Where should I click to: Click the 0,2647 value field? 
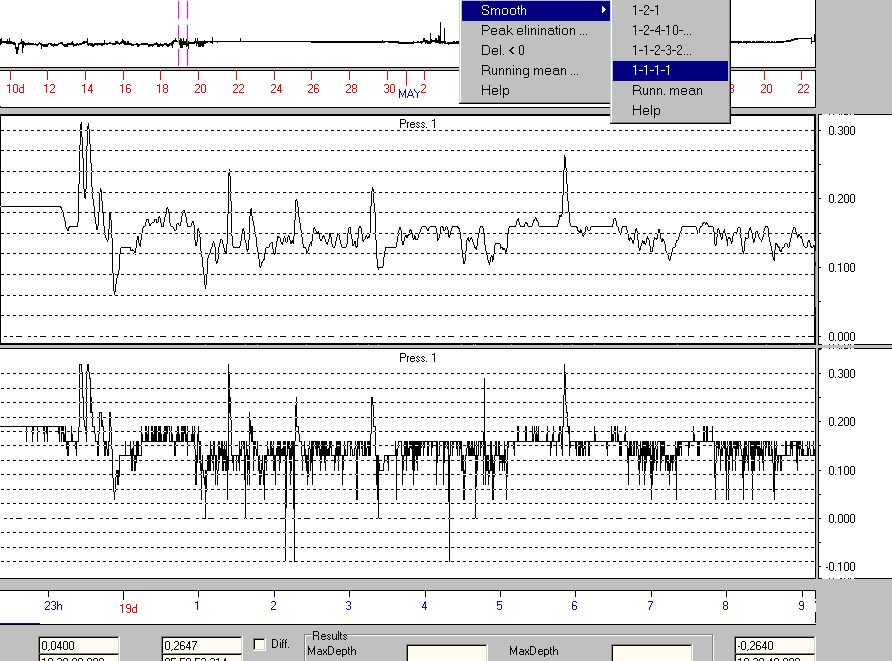click(x=201, y=646)
